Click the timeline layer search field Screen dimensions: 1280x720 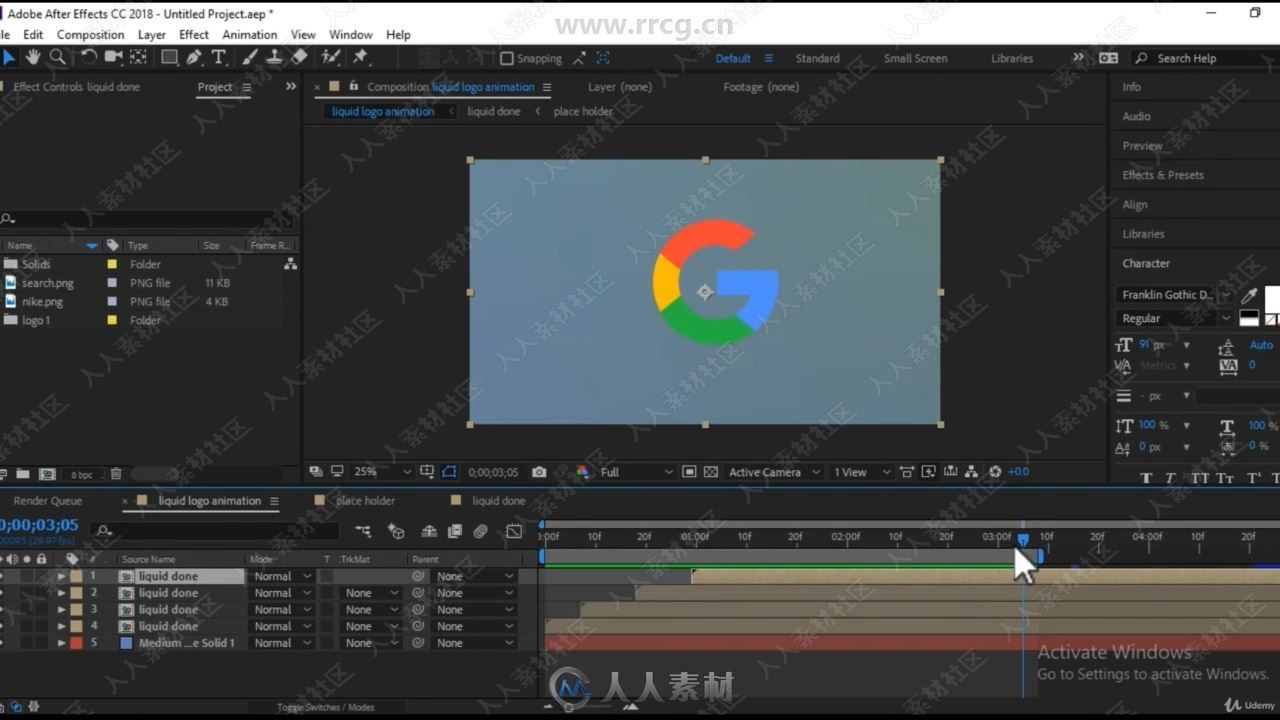[x=215, y=531]
